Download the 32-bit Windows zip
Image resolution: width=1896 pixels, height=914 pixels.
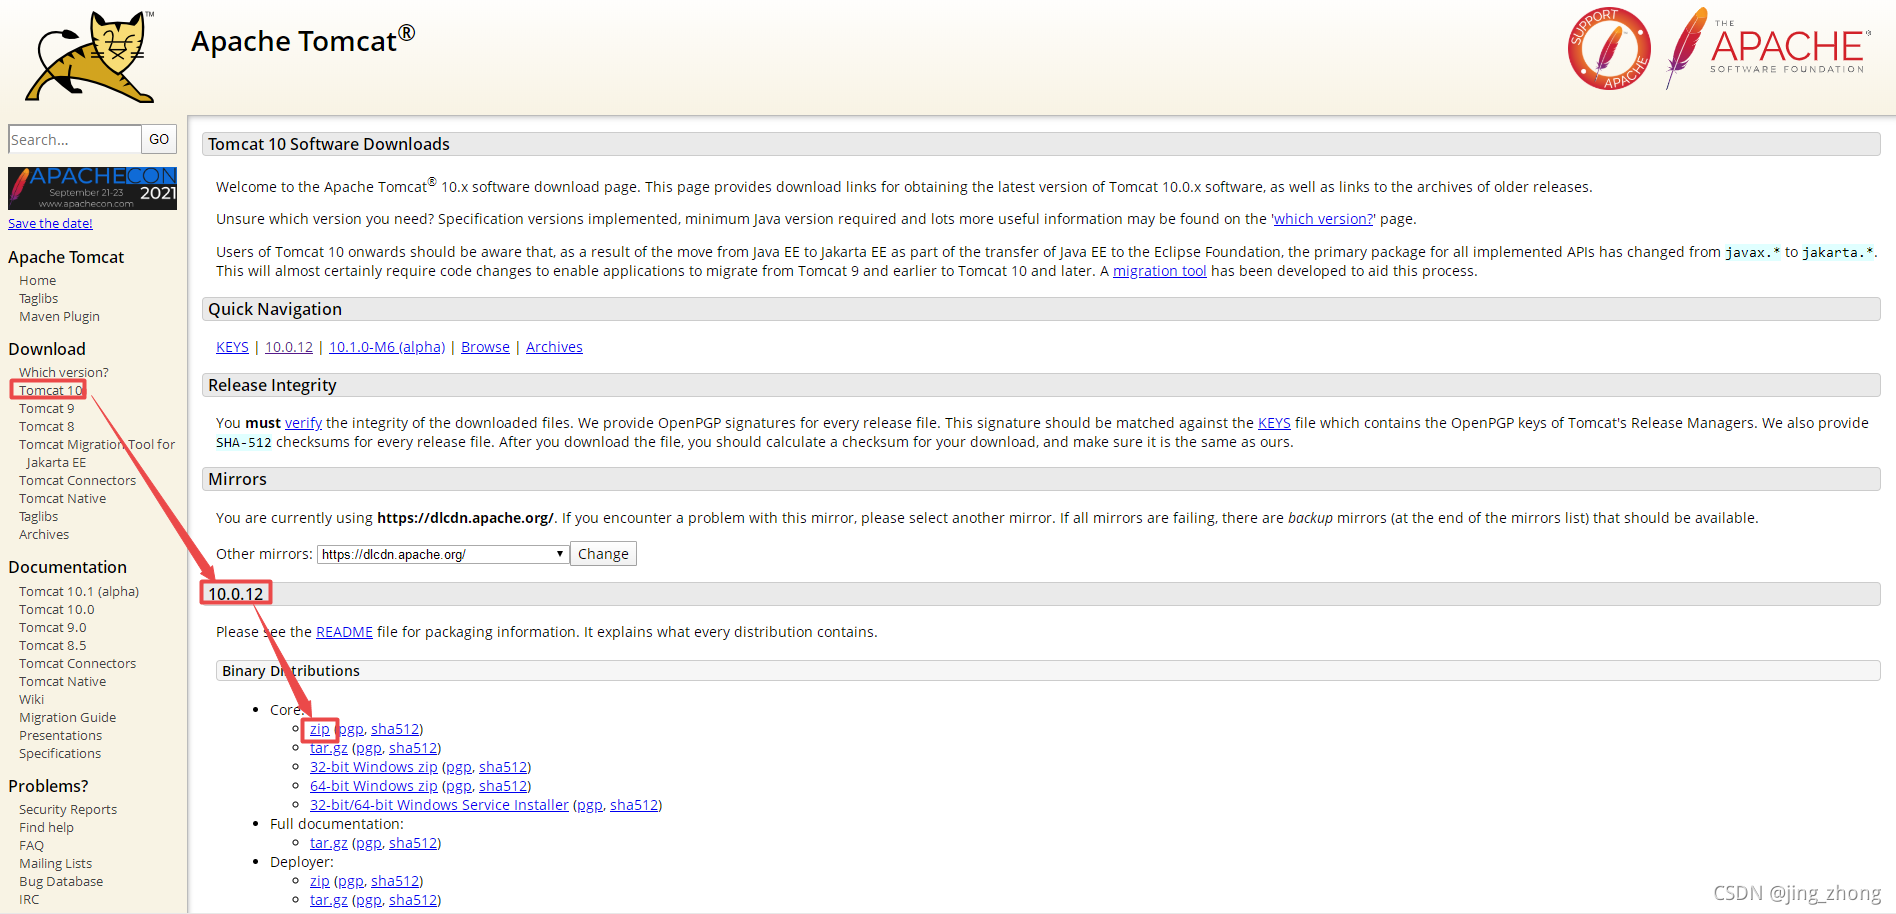374,767
